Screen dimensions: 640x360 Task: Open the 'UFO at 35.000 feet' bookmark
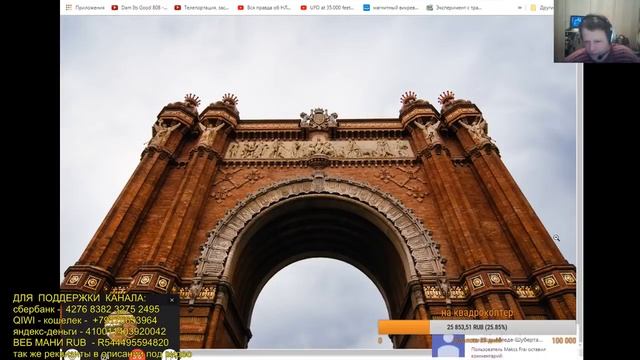coord(327,7)
